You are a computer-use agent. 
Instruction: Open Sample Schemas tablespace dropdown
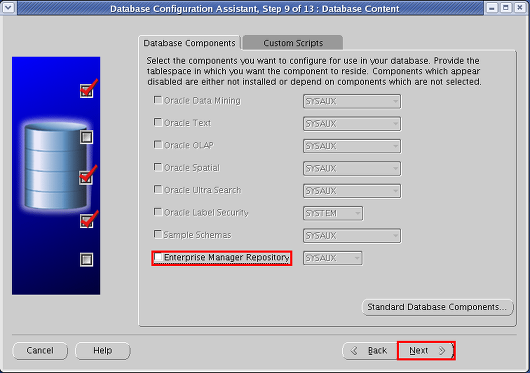pyautogui.click(x=352, y=236)
